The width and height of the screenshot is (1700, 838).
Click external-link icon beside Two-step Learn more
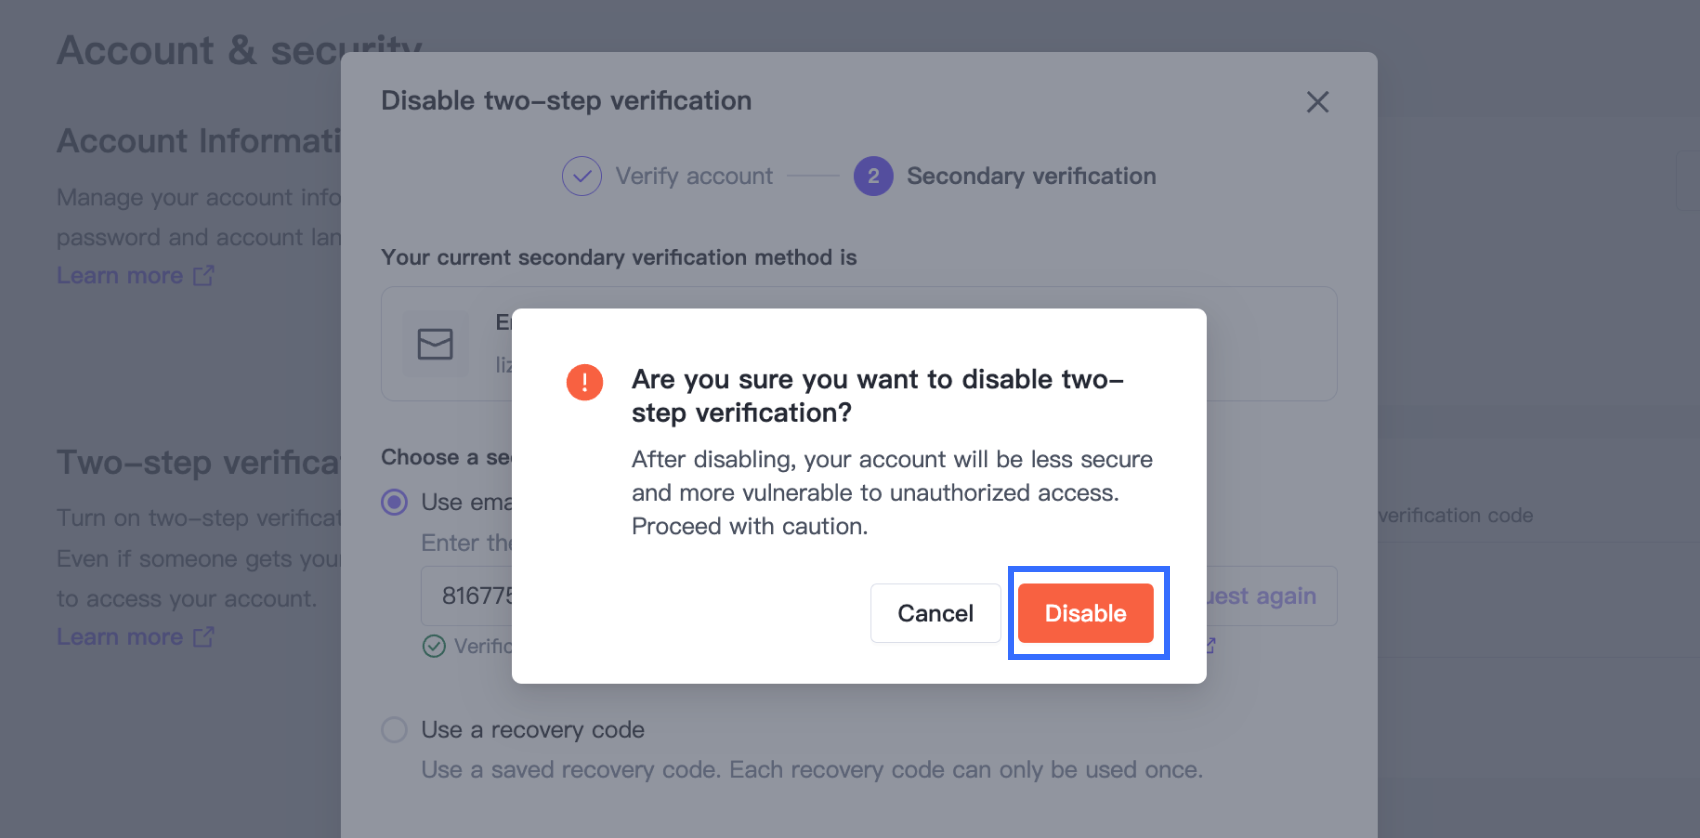click(x=204, y=637)
